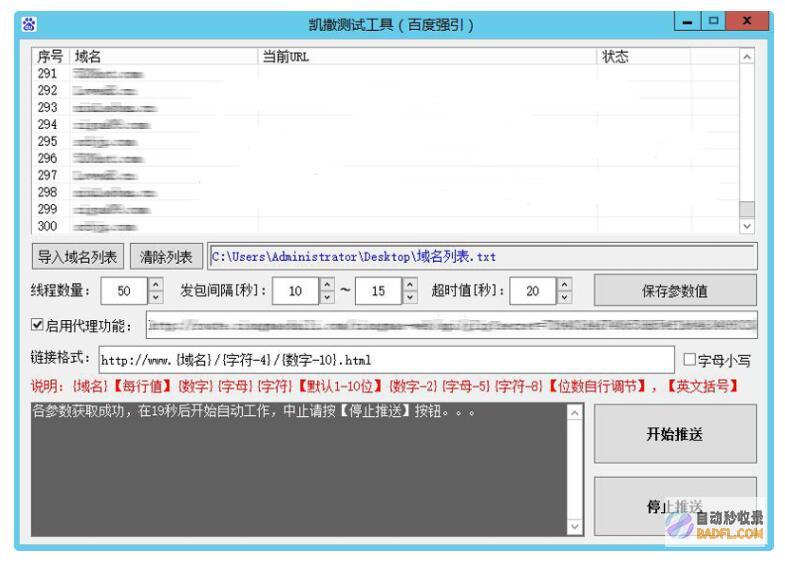The height and width of the screenshot is (567, 785).
Task: Click the 域名列表.txt file path field
Action: pos(483,257)
